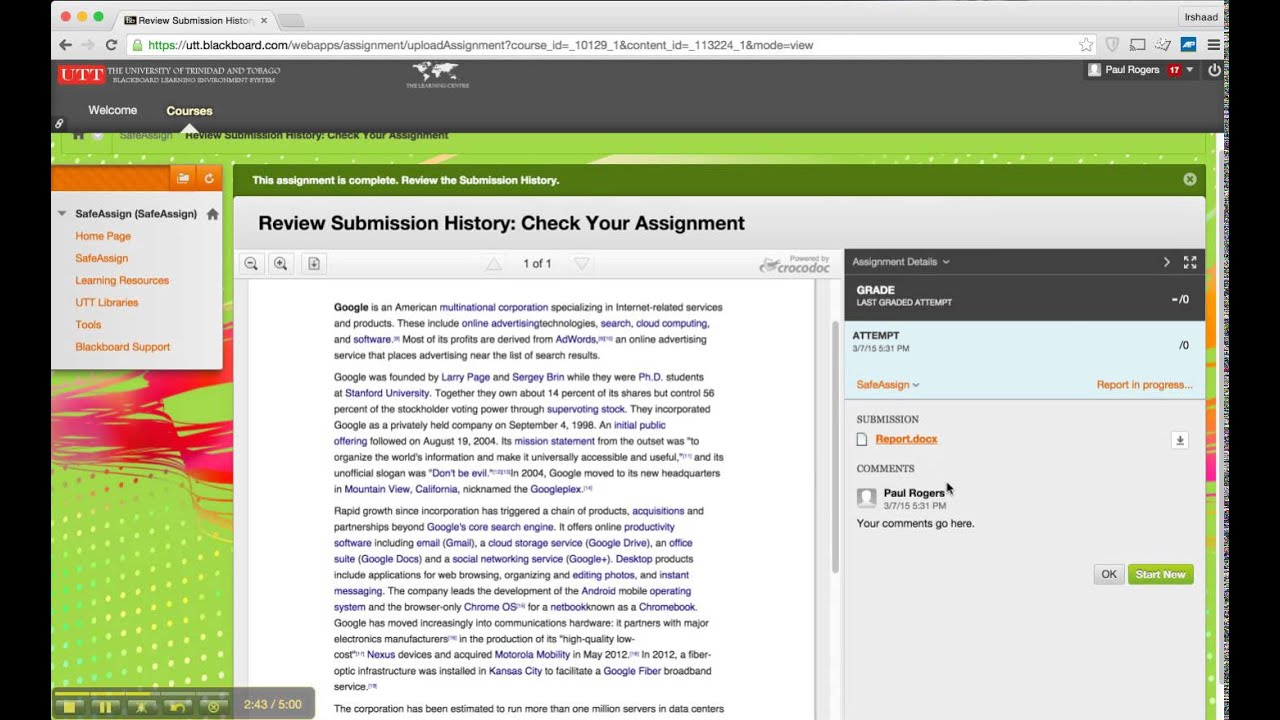Click the Motorola Mobility link in document

point(532,655)
